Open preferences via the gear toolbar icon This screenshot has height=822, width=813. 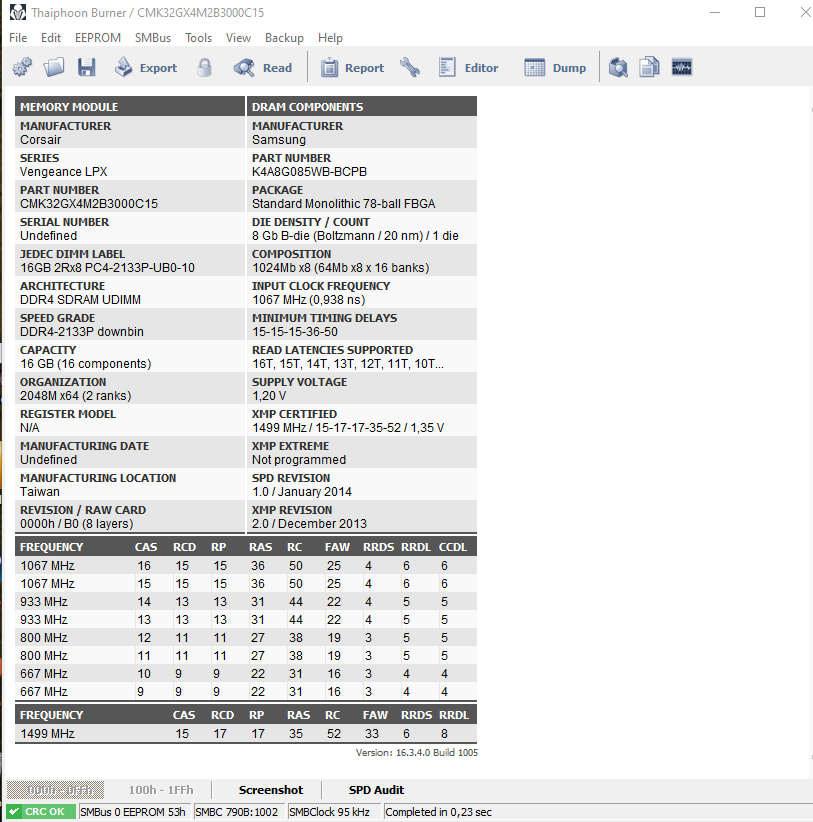(x=21, y=67)
